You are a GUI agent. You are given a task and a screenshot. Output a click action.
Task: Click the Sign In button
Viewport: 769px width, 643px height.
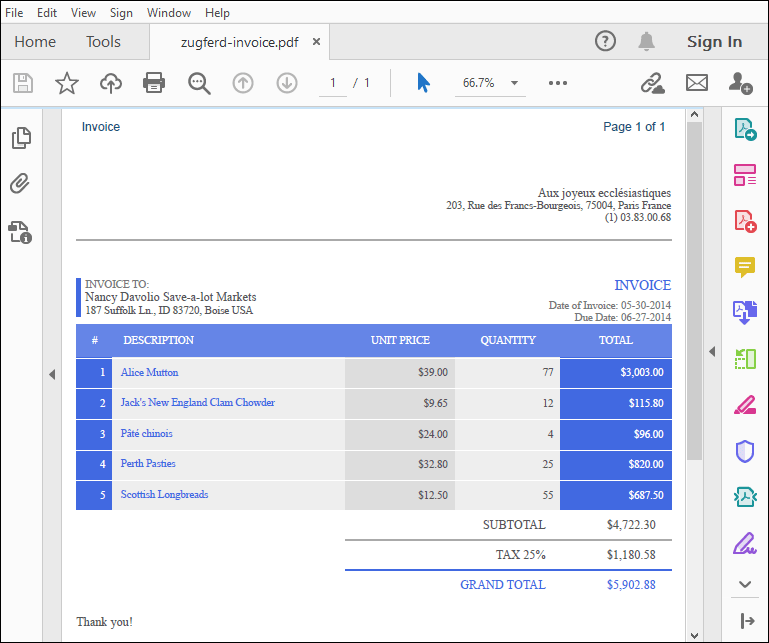(714, 42)
